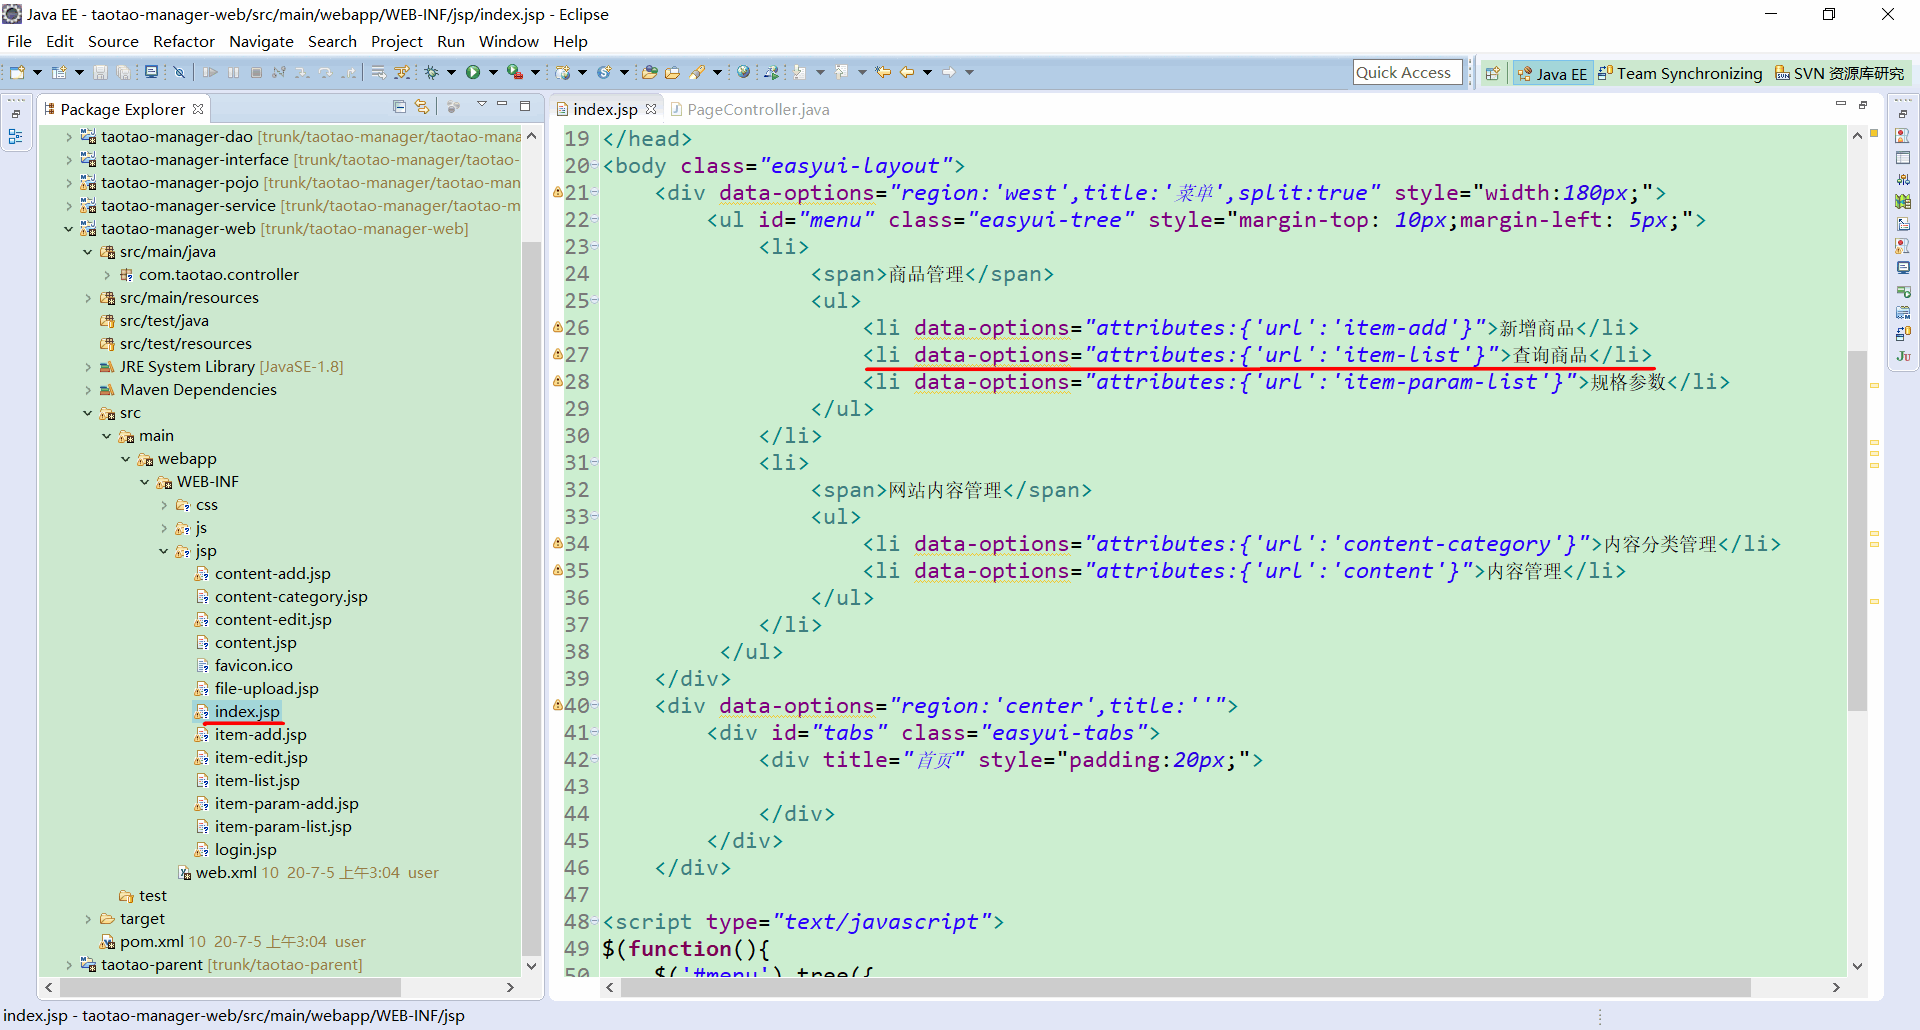Click the Forward navigation arrow icon
Viewport: 1920px width, 1030px height.
point(949,72)
